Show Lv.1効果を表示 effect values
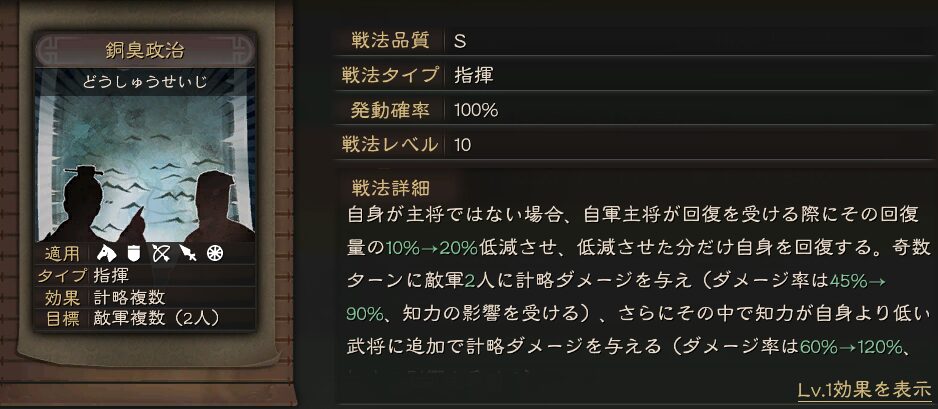This screenshot has height=409, width=938. point(864,389)
